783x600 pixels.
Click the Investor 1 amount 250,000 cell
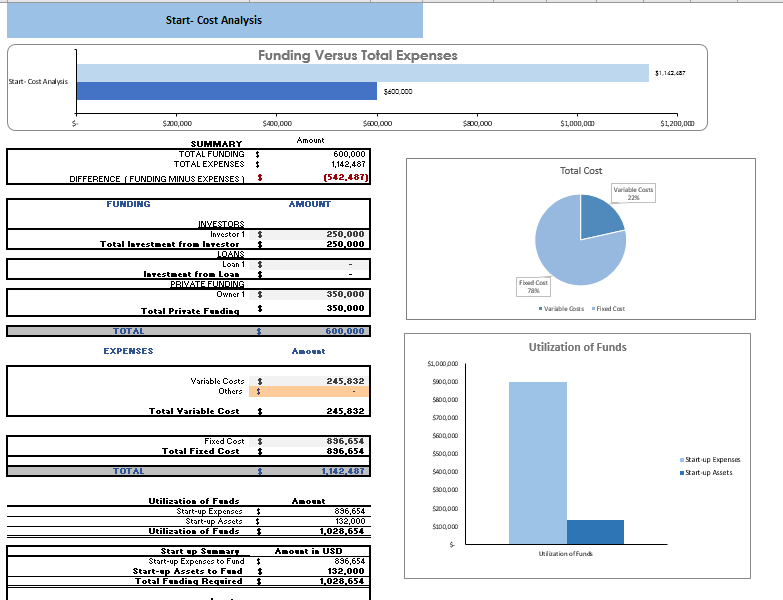click(310, 234)
